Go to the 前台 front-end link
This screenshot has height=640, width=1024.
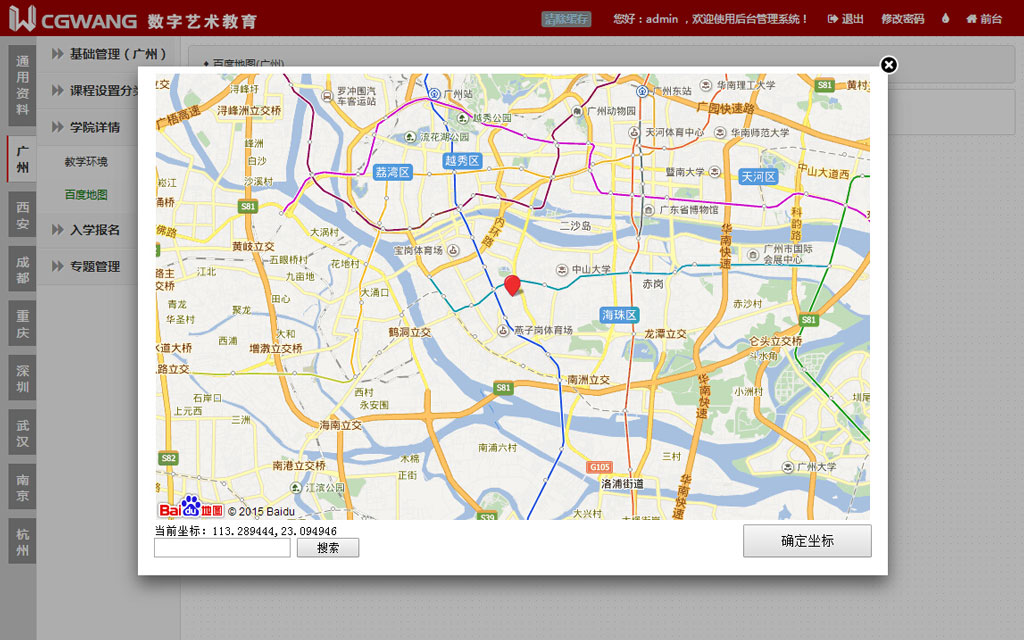click(984, 19)
